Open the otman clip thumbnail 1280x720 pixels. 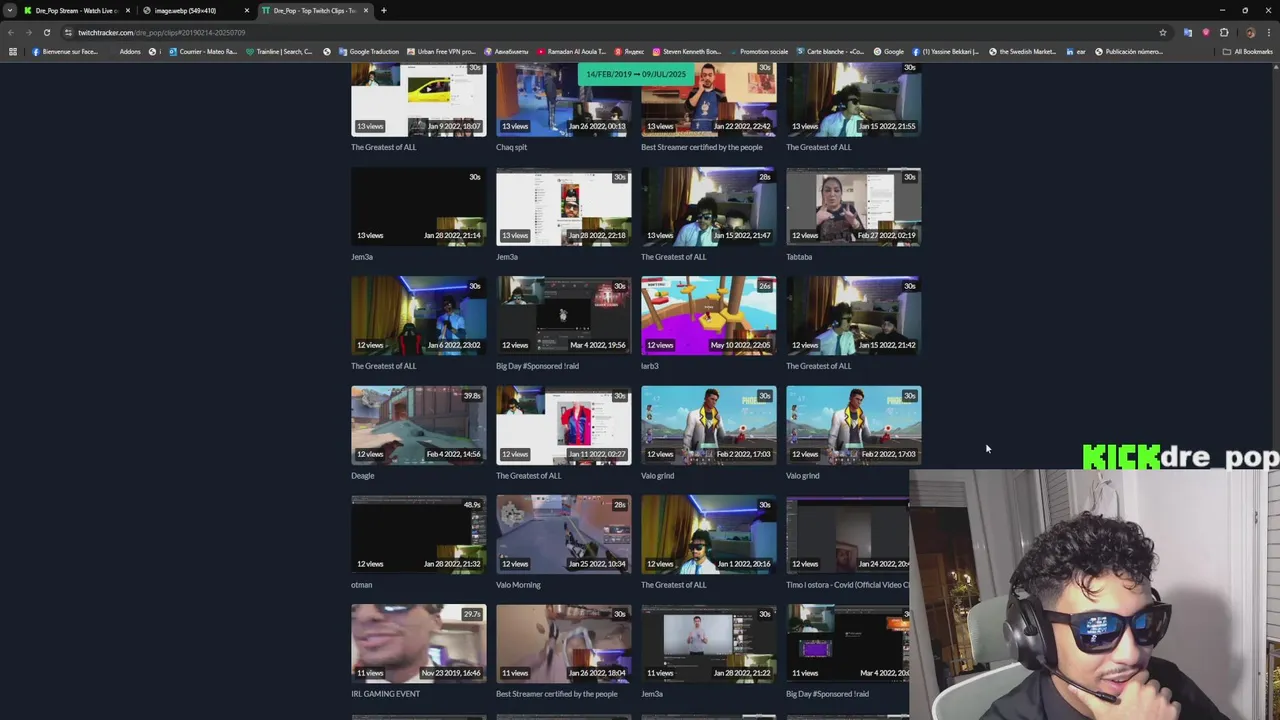(x=418, y=534)
